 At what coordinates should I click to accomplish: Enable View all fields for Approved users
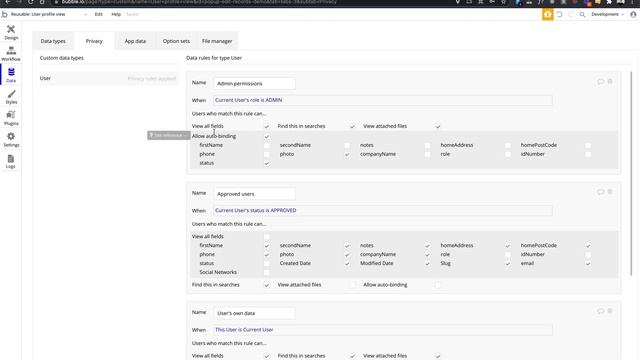[x=267, y=236]
